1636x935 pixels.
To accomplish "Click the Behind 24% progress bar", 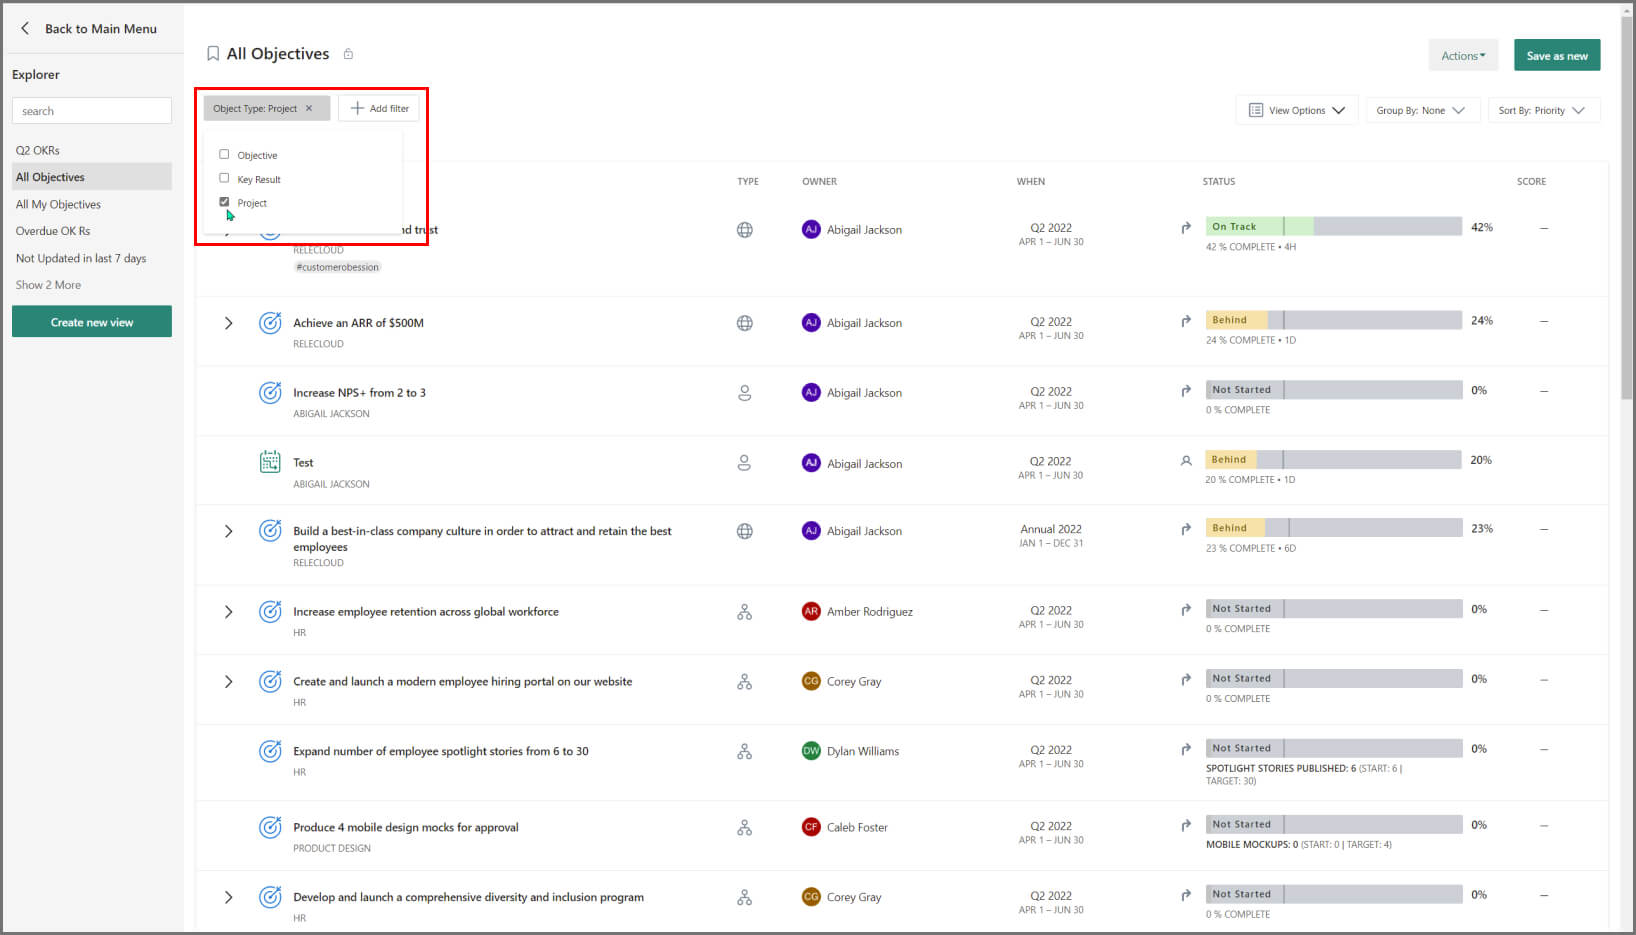I will (x=1334, y=320).
